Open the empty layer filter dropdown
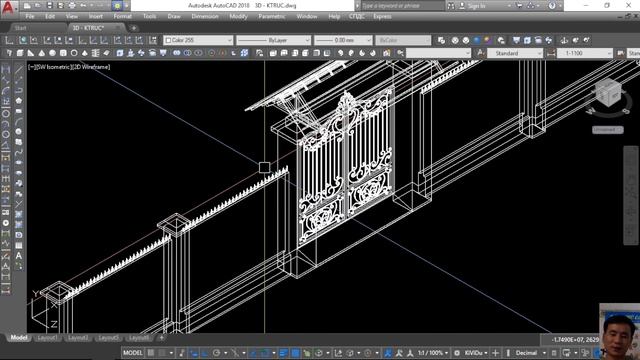The height and width of the screenshot is (360, 640). pyautogui.click(x=438, y=53)
